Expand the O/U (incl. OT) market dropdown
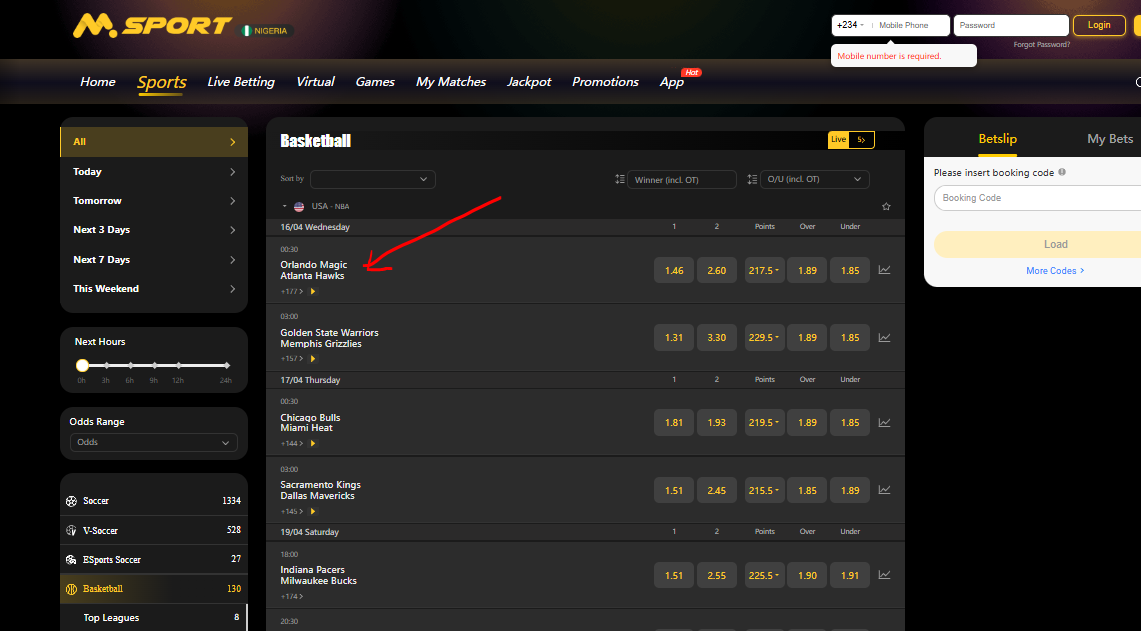This screenshot has height=631, width=1141. (814, 180)
